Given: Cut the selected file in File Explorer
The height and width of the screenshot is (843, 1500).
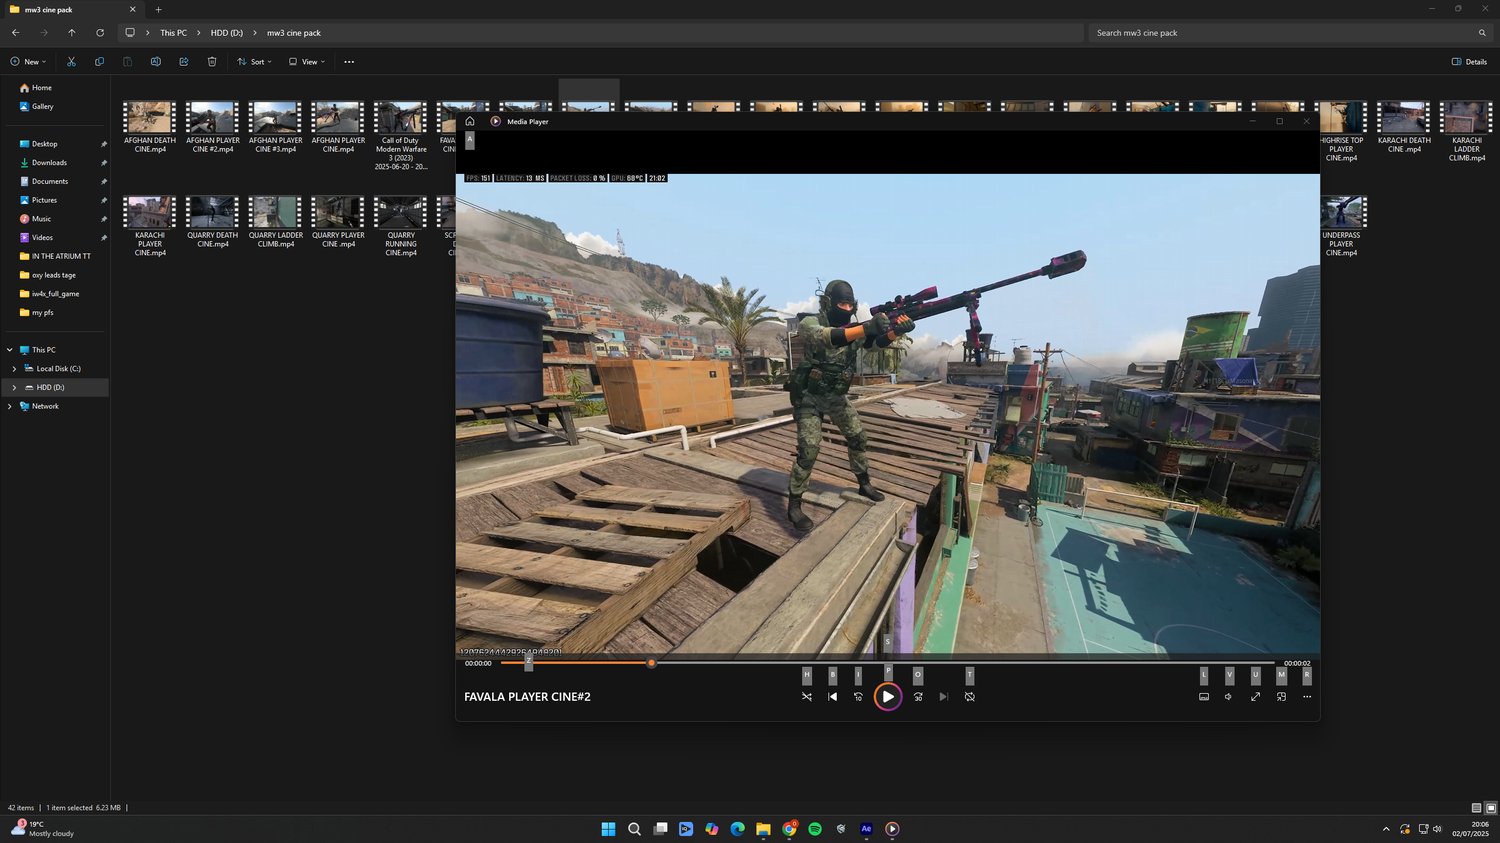Looking at the screenshot, I should click(71, 62).
